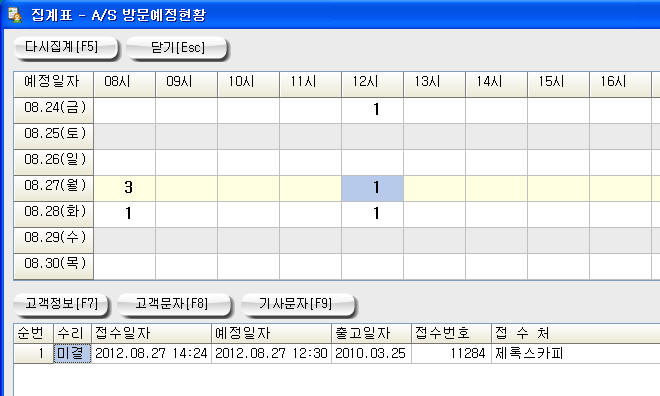Select the 08.25(토) date row header
Viewport: 660px width, 396px height.
click(x=53, y=136)
